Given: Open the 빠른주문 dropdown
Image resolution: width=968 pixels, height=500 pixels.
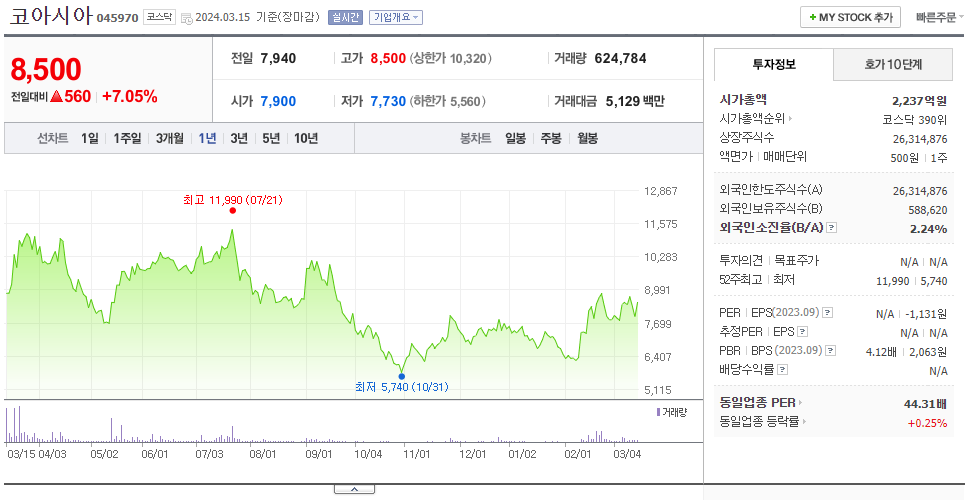Looking at the screenshot, I should tap(940, 17).
